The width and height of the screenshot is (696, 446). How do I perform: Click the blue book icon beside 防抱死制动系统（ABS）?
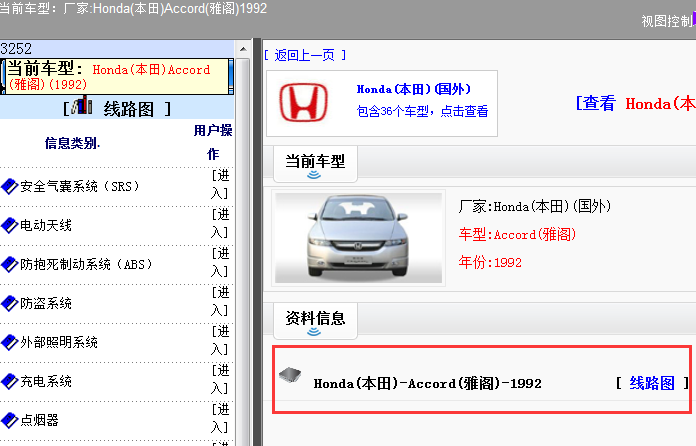point(9,264)
